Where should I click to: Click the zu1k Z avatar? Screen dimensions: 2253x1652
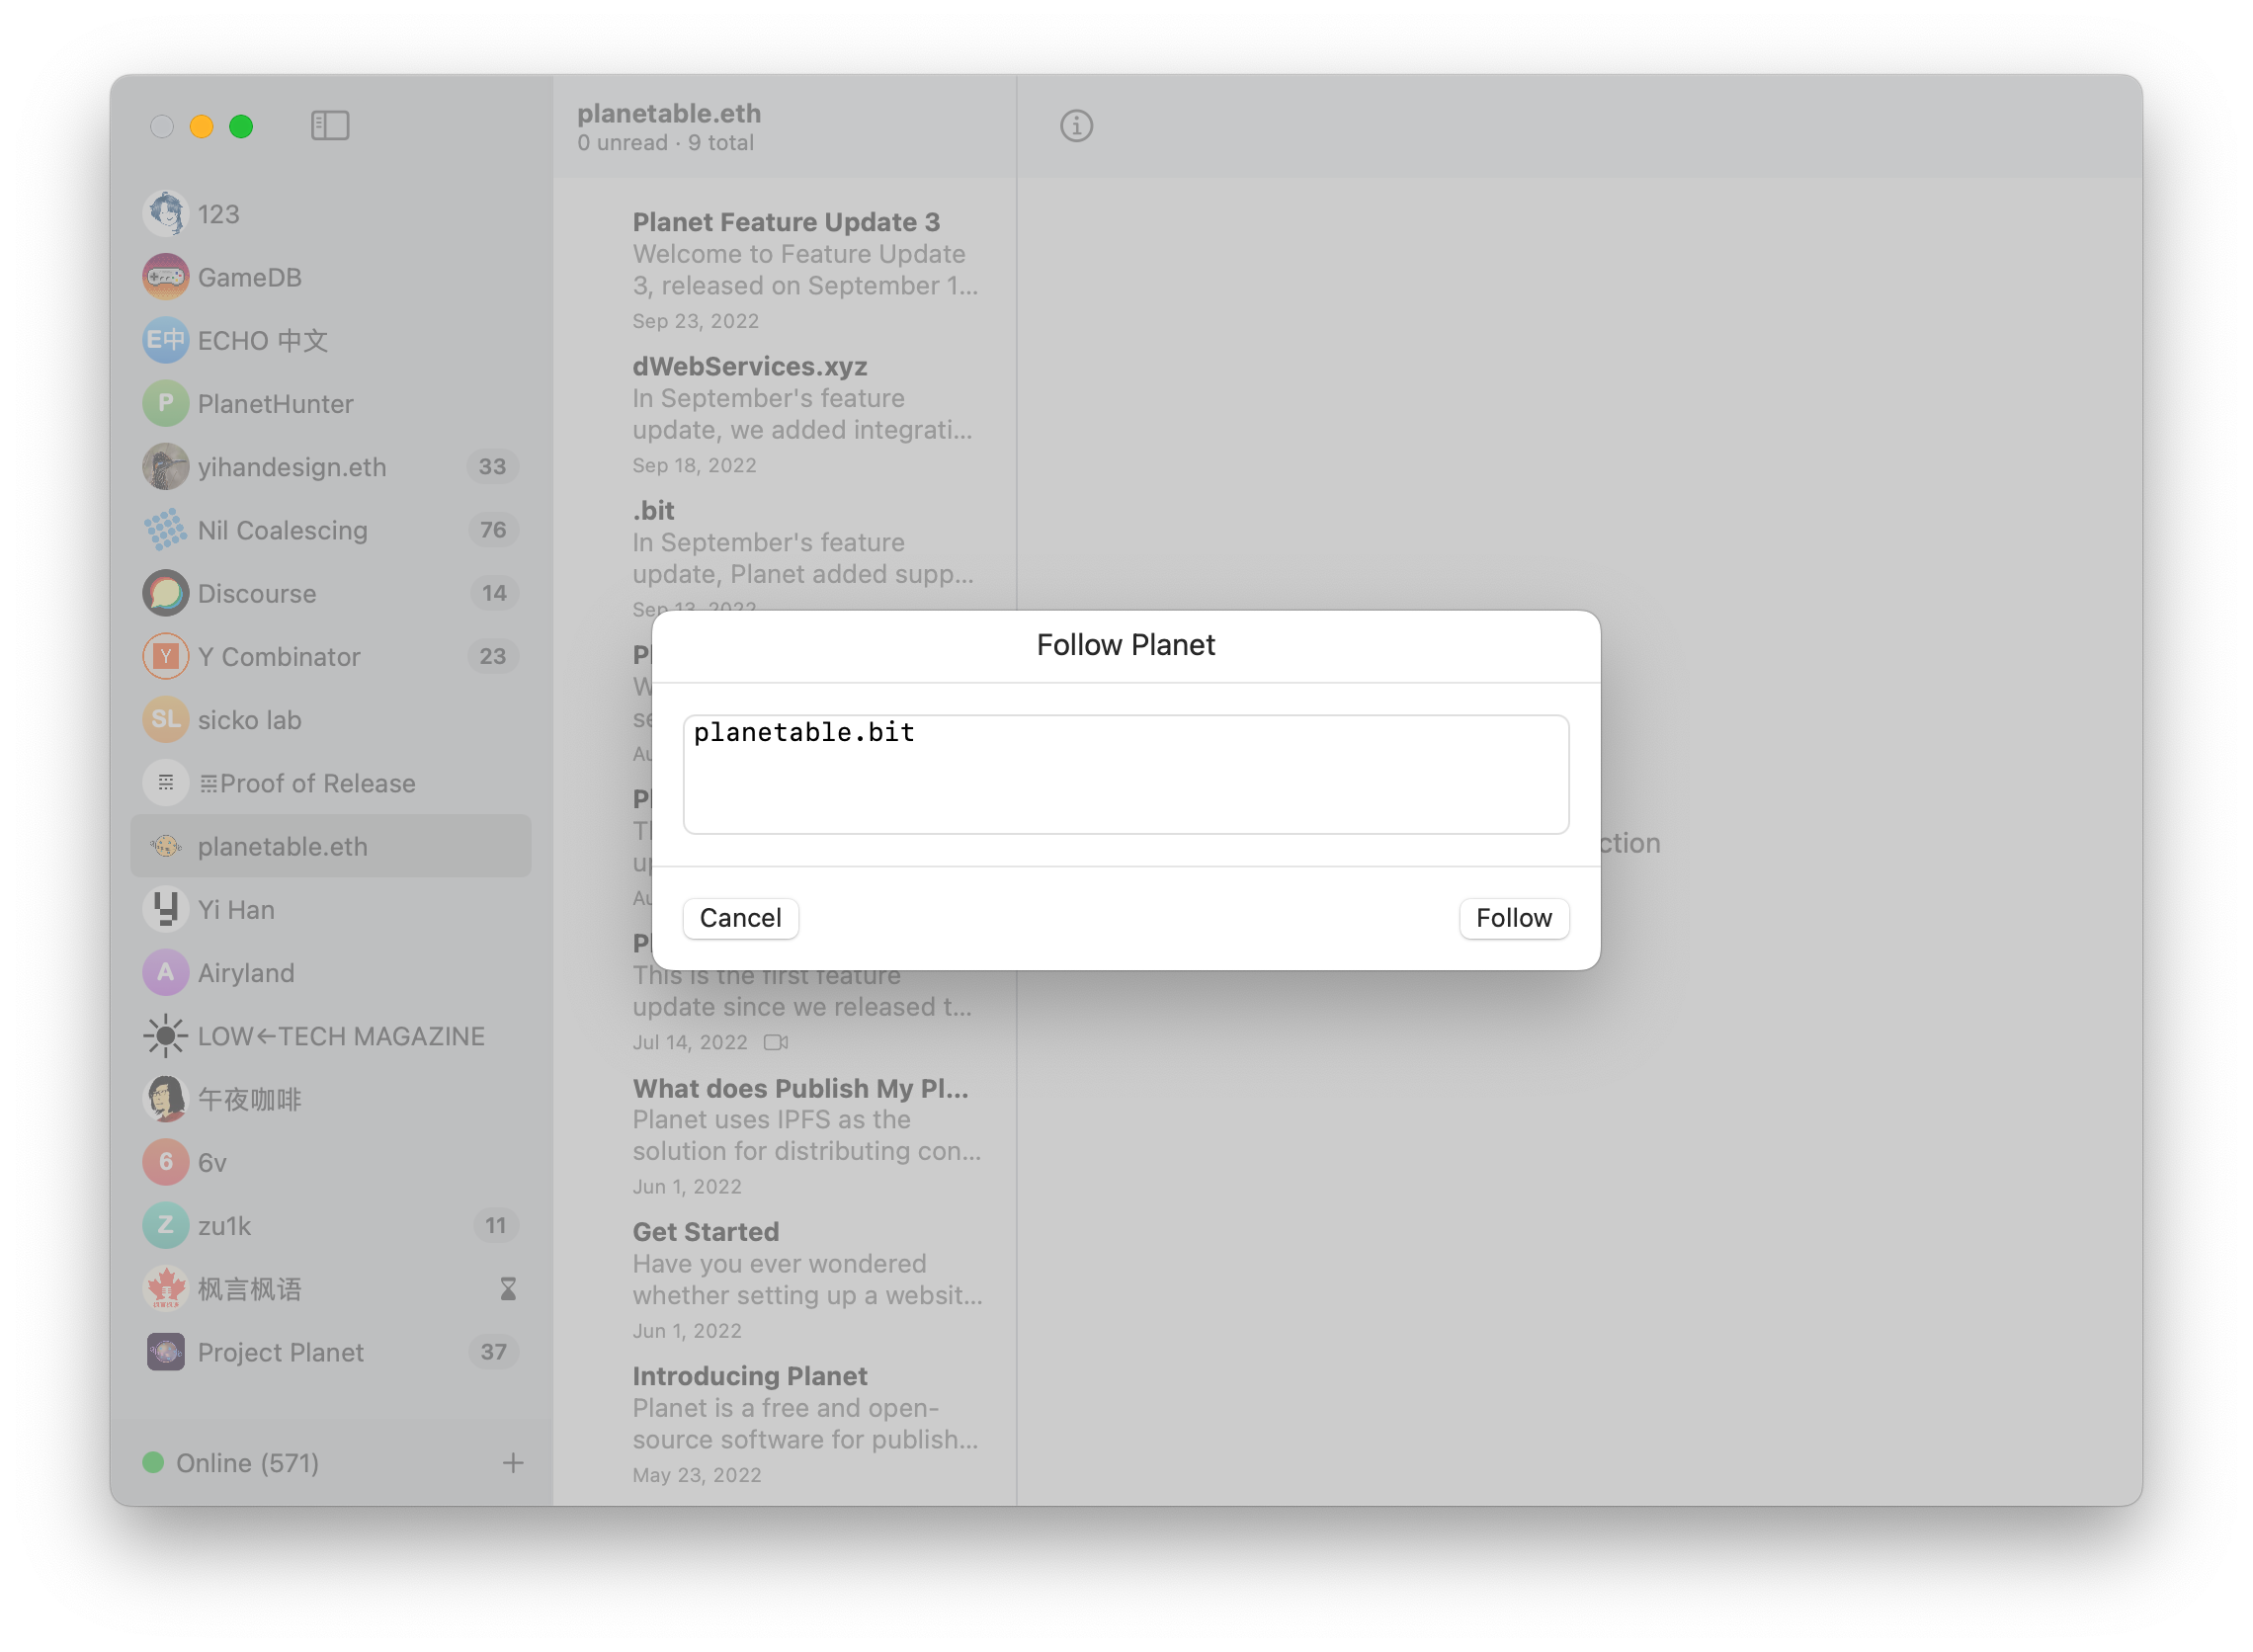tap(166, 1226)
